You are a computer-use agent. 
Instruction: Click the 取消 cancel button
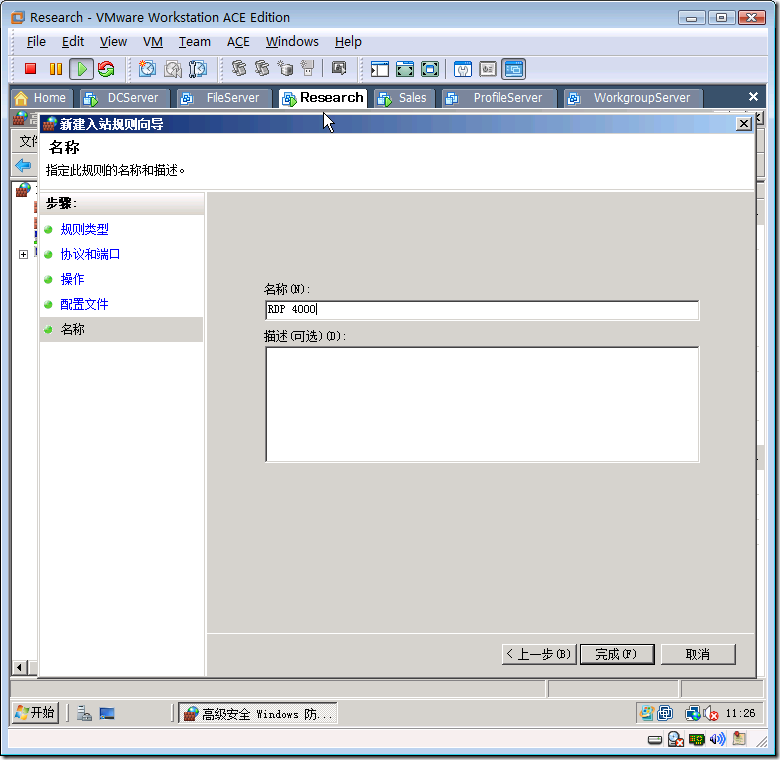coord(698,654)
